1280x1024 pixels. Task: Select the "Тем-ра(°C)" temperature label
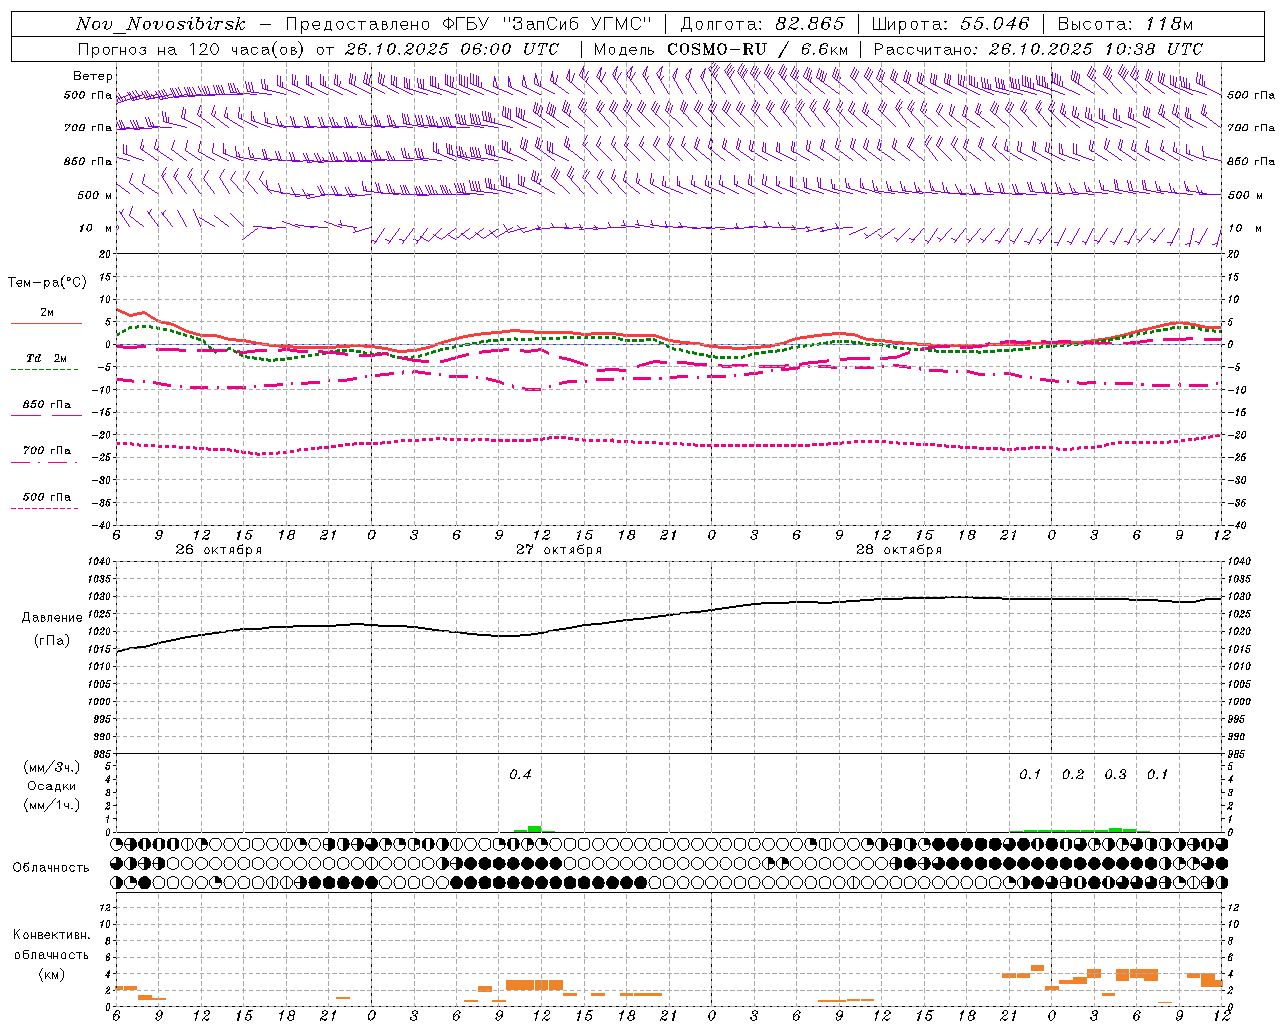click(x=48, y=283)
